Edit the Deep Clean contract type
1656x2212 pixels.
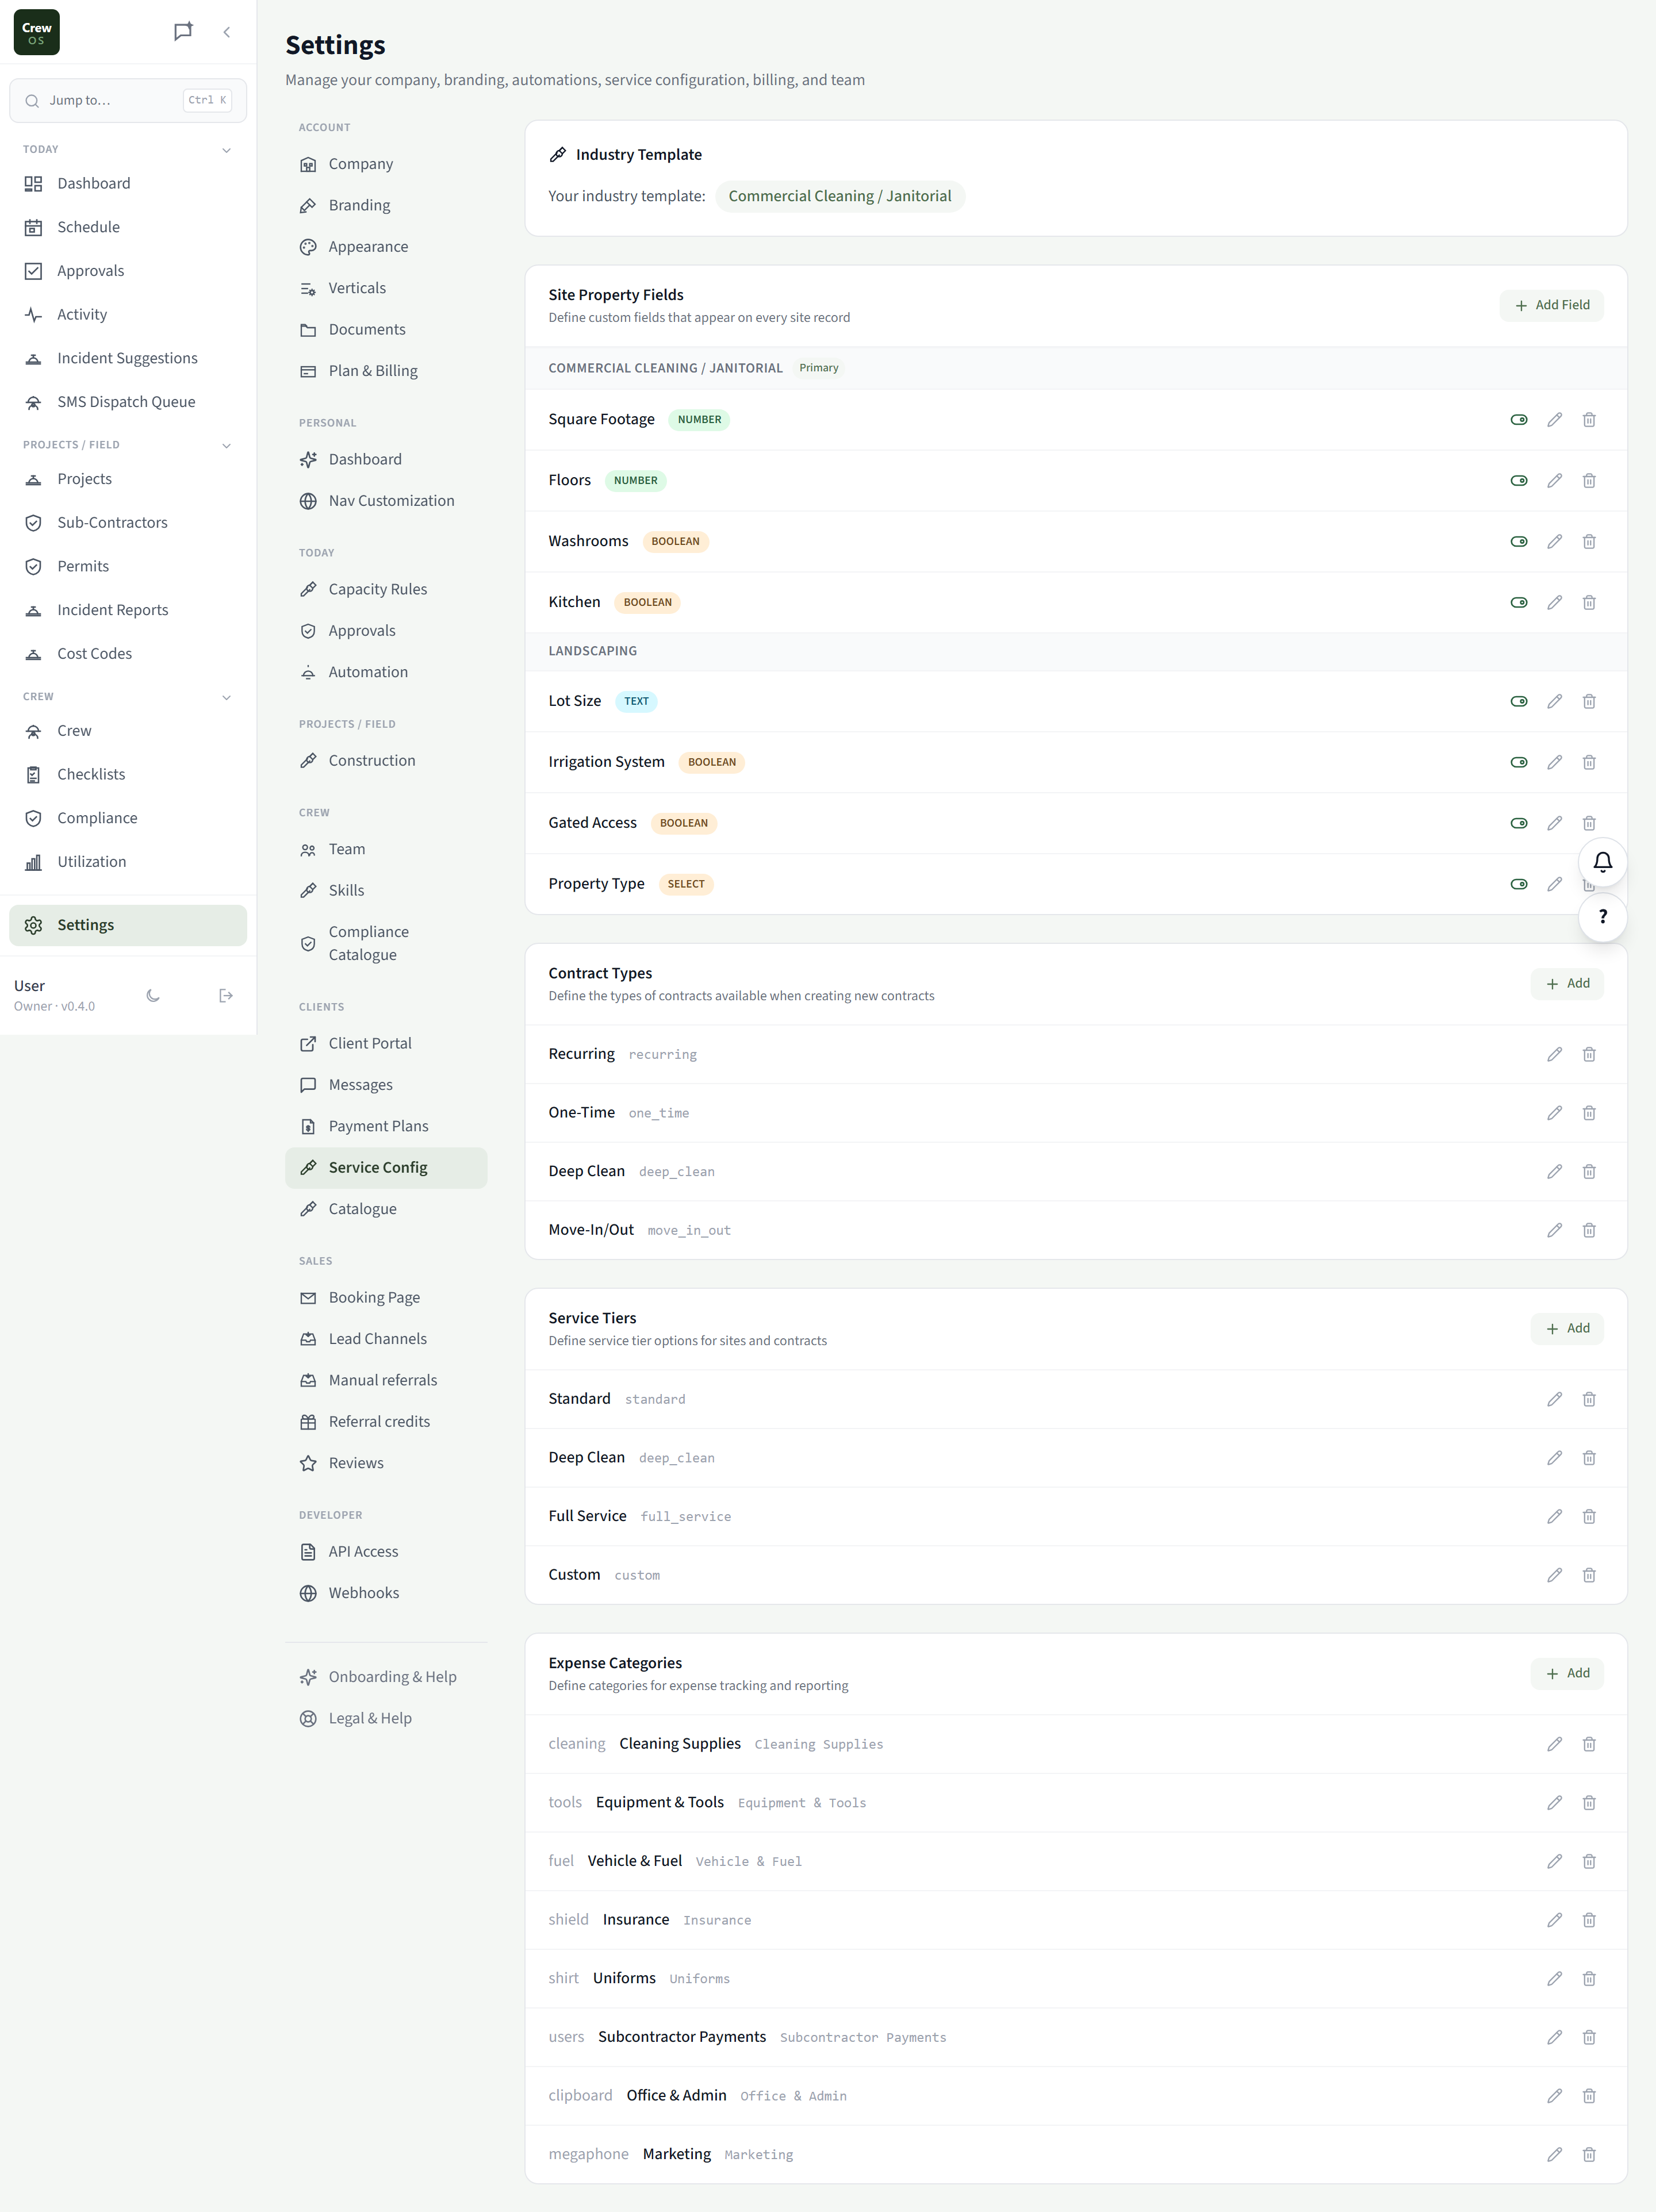tap(1554, 1172)
